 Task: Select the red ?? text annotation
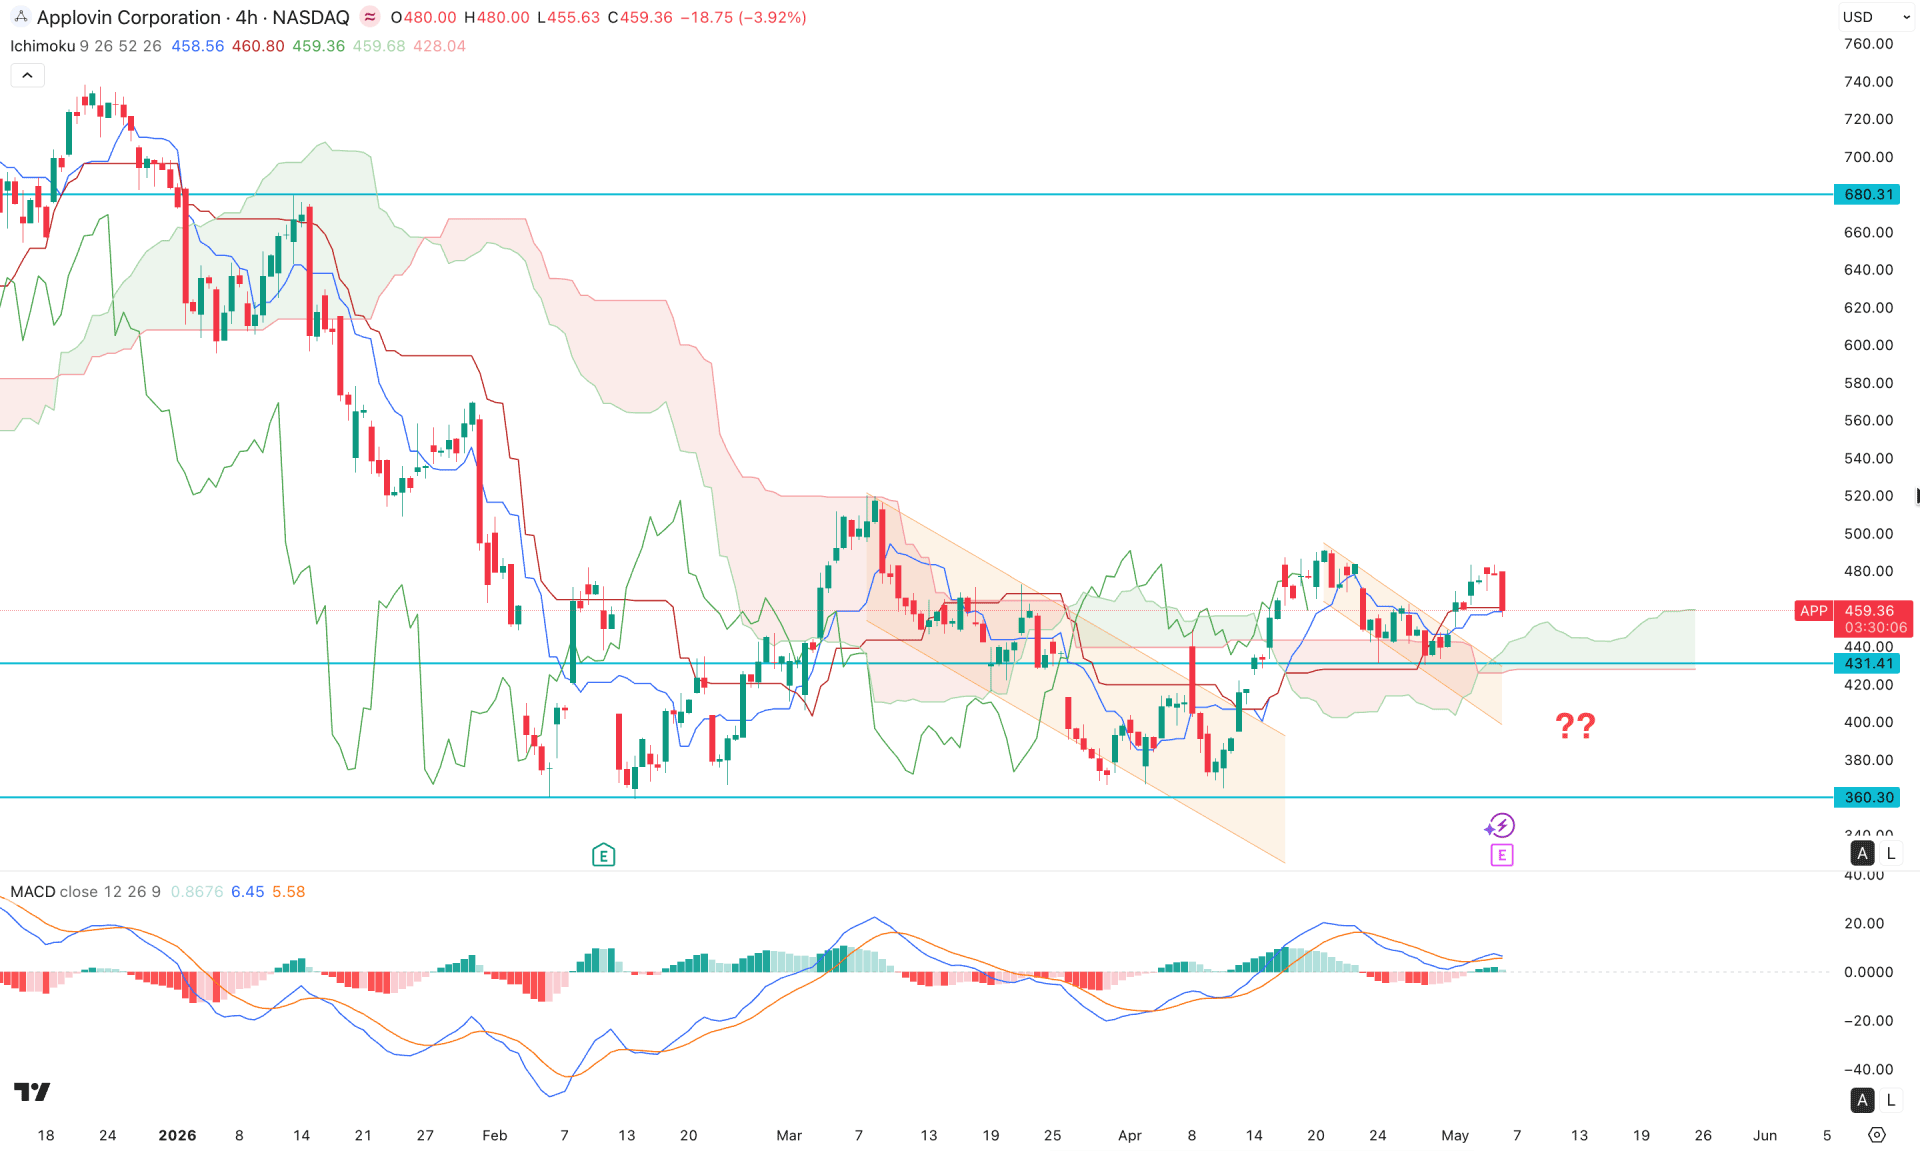click(x=1575, y=725)
